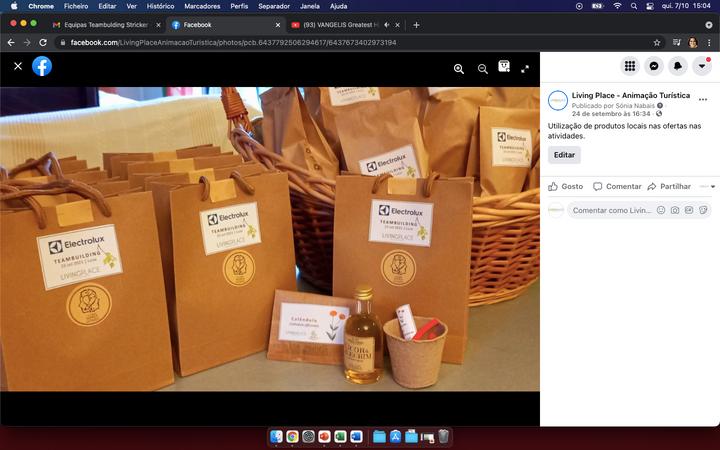Switch to the Equipas Teambuilding Gmail tab

click(x=106, y=25)
